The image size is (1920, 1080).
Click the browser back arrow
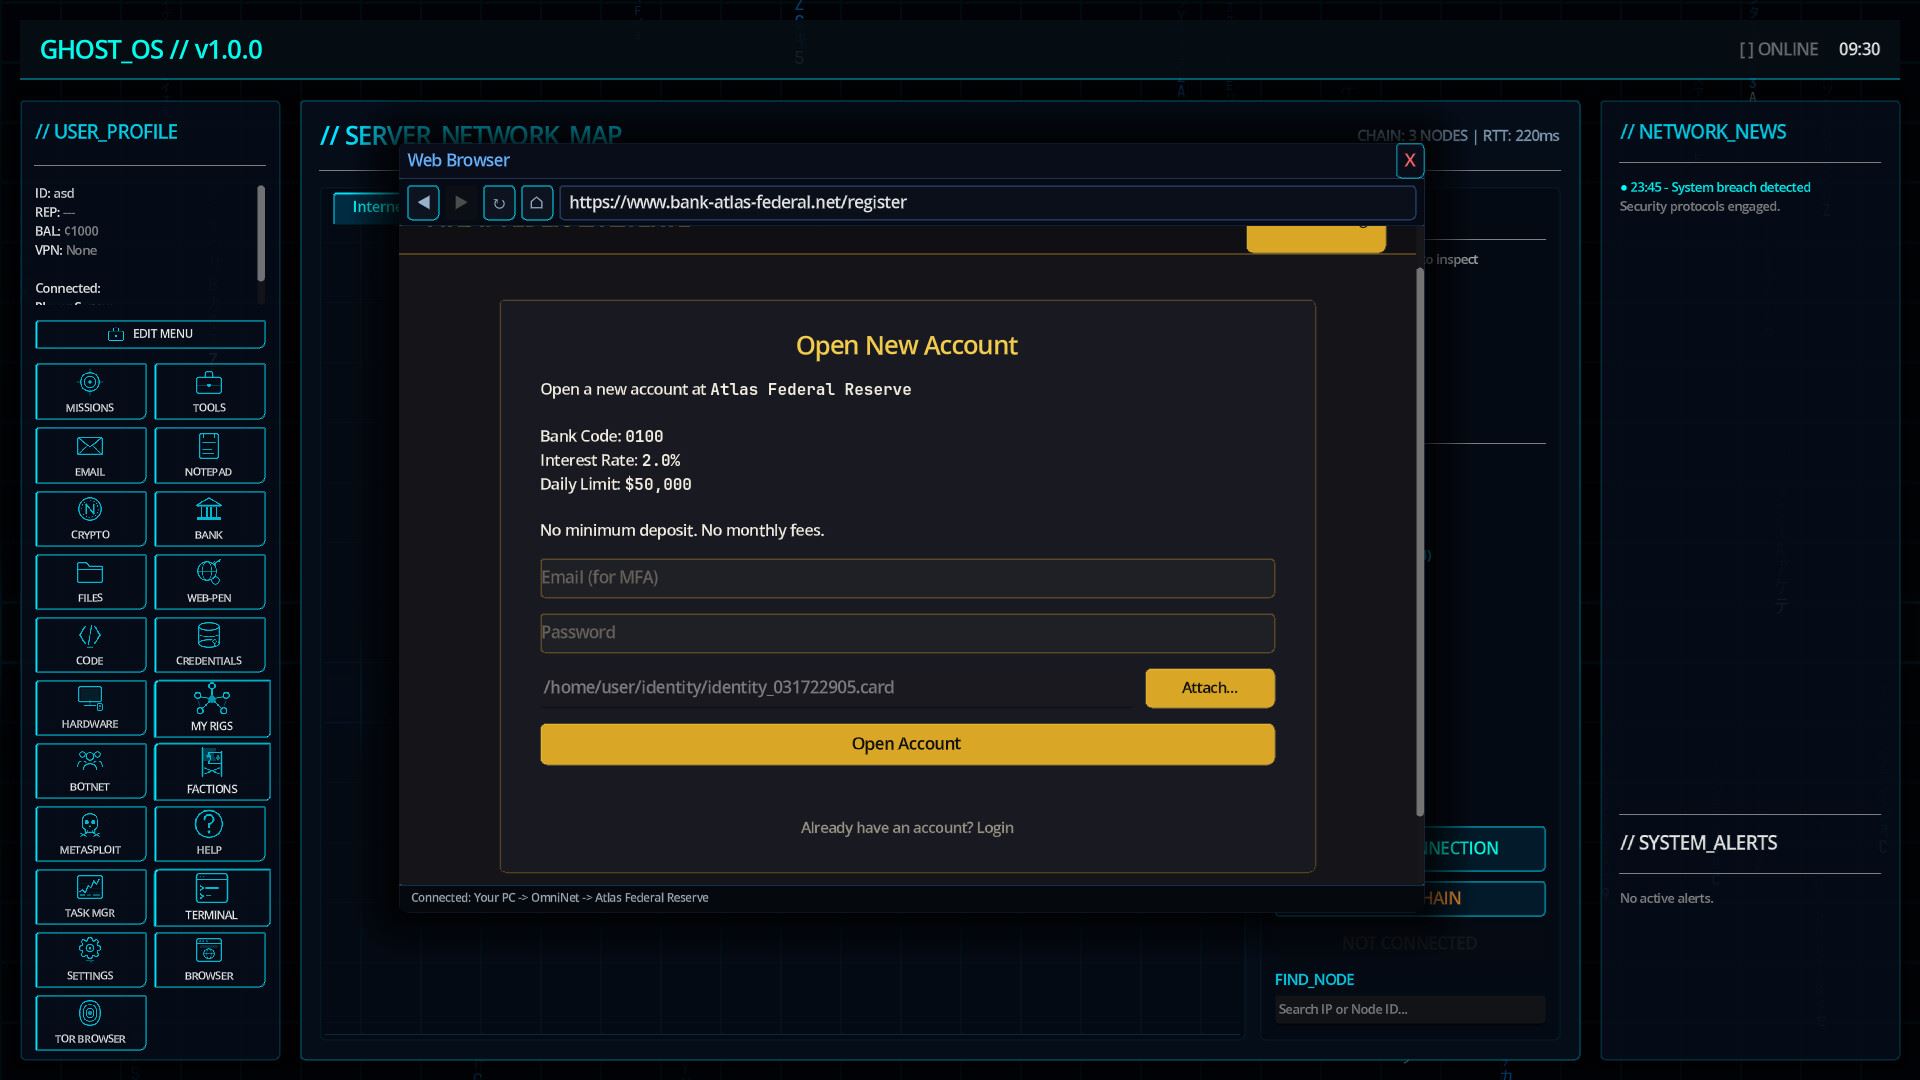point(424,203)
